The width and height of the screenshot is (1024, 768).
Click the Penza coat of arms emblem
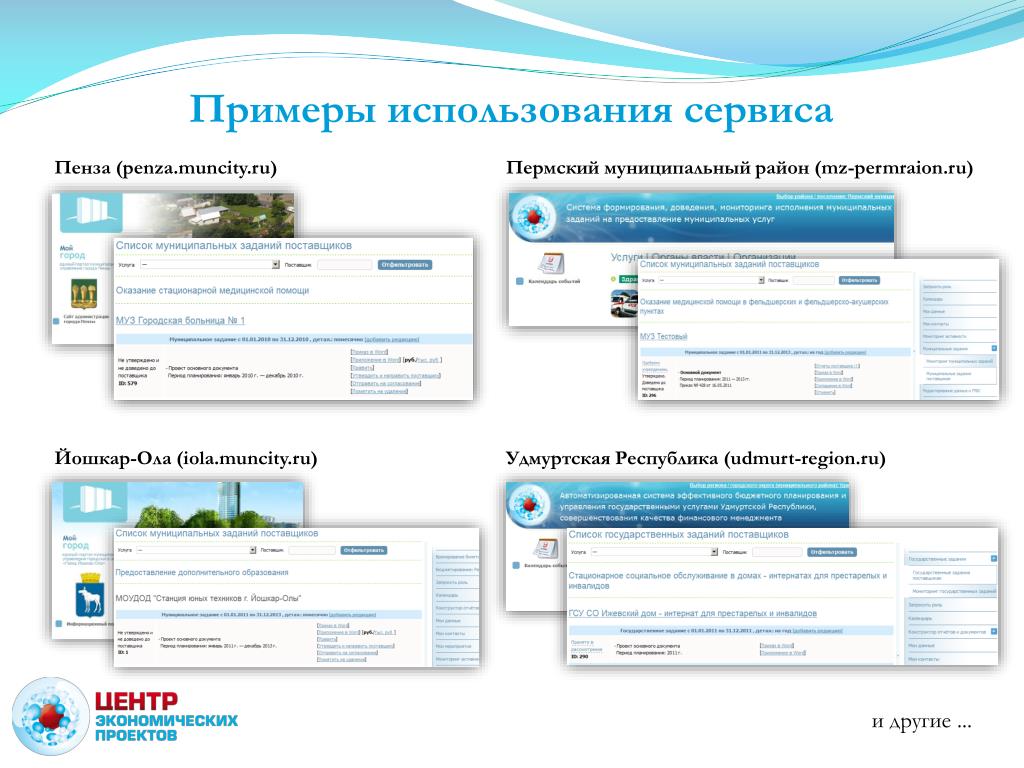tap(84, 293)
